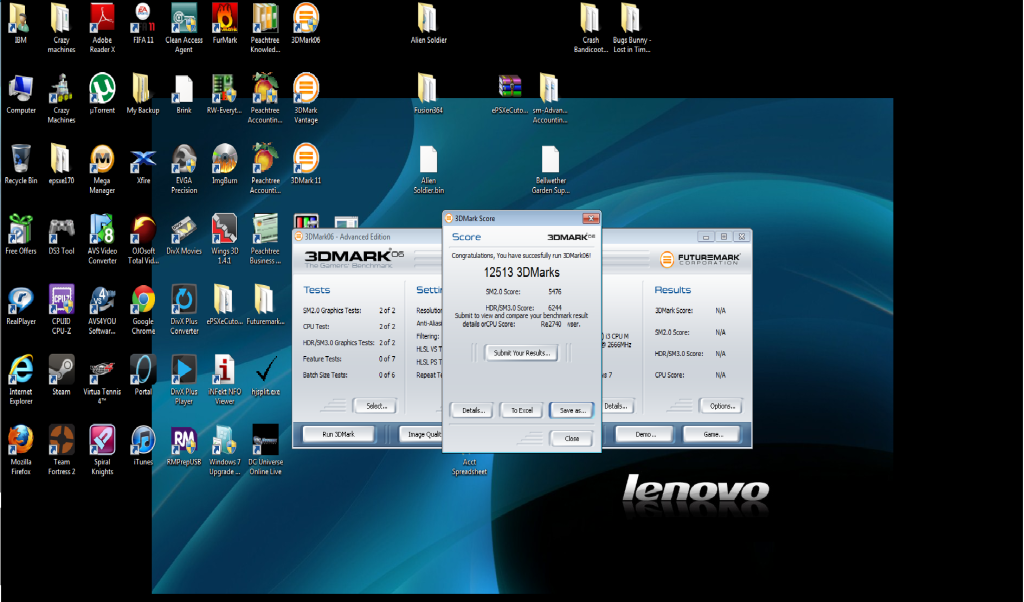Open Mozilla Firefox icon

[x=21, y=450]
